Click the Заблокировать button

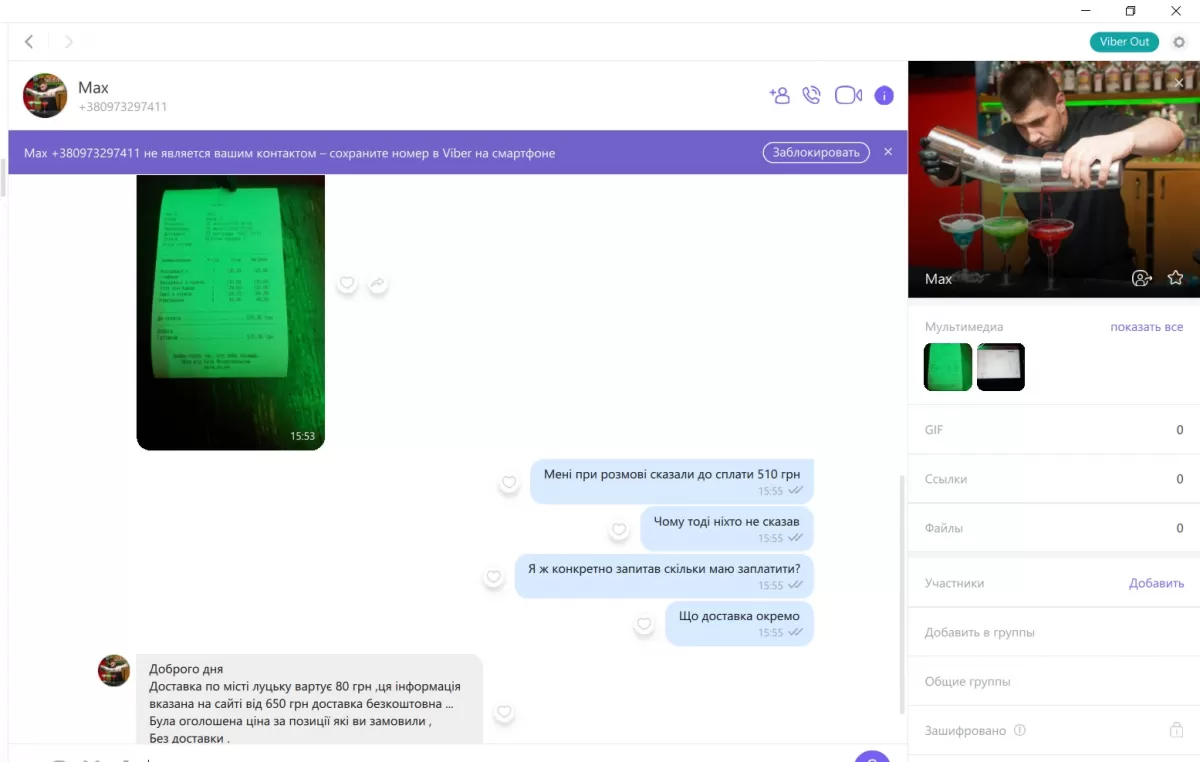click(x=816, y=153)
